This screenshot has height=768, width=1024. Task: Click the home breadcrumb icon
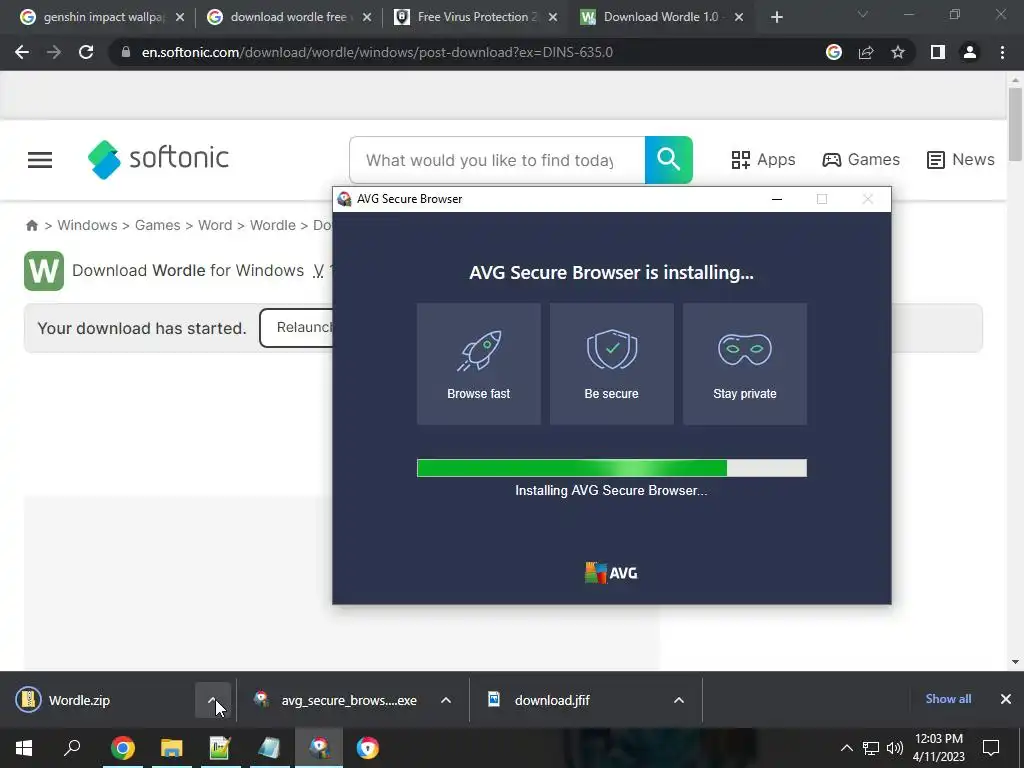pos(31,225)
